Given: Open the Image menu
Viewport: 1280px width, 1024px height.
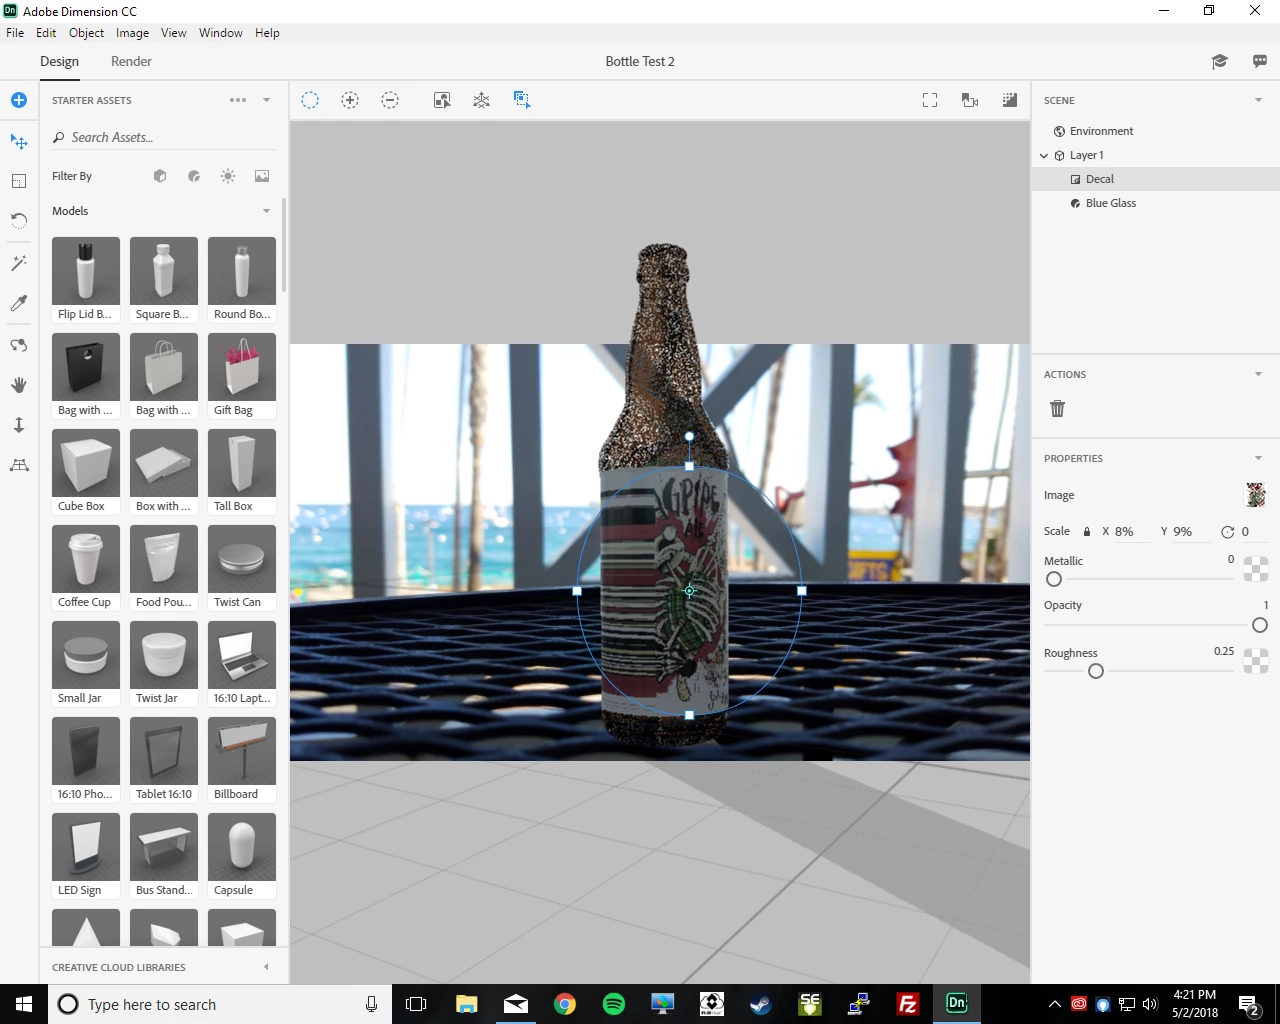Looking at the screenshot, I should (132, 33).
